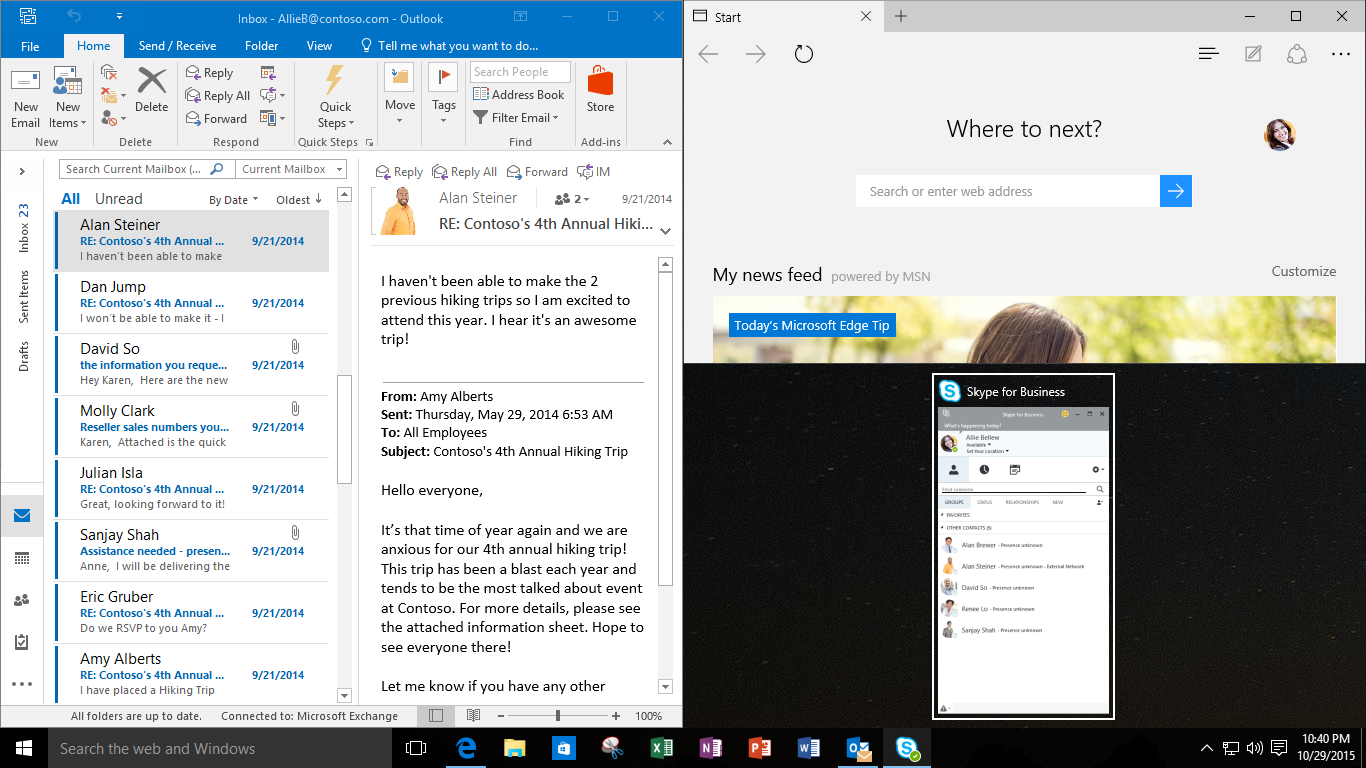Click the Edge address search box
Image resolution: width=1366 pixels, height=768 pixels.
pyautogui.click(x=1008, y=191)
